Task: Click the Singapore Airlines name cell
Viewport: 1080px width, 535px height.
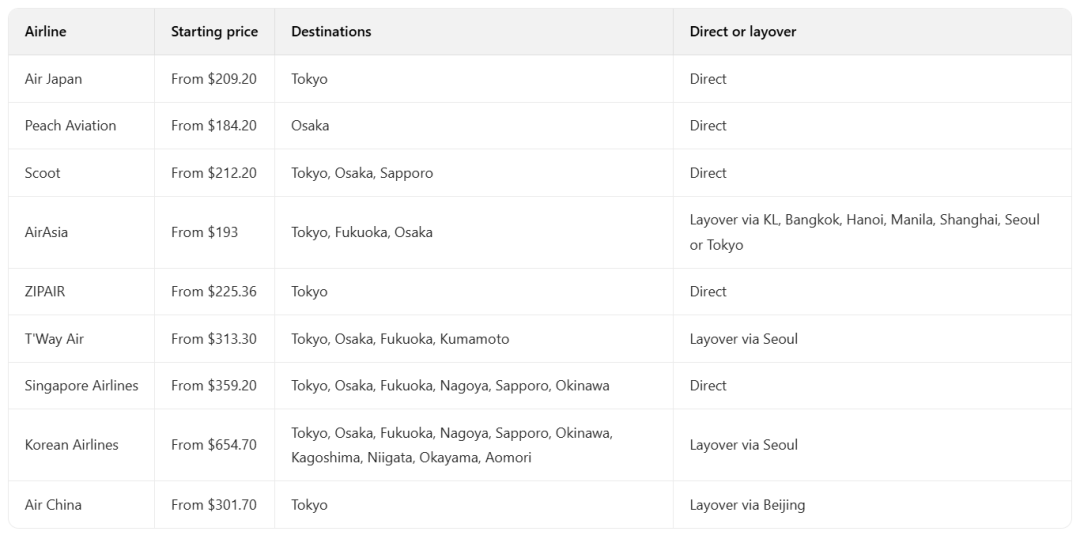Action: 81,386
